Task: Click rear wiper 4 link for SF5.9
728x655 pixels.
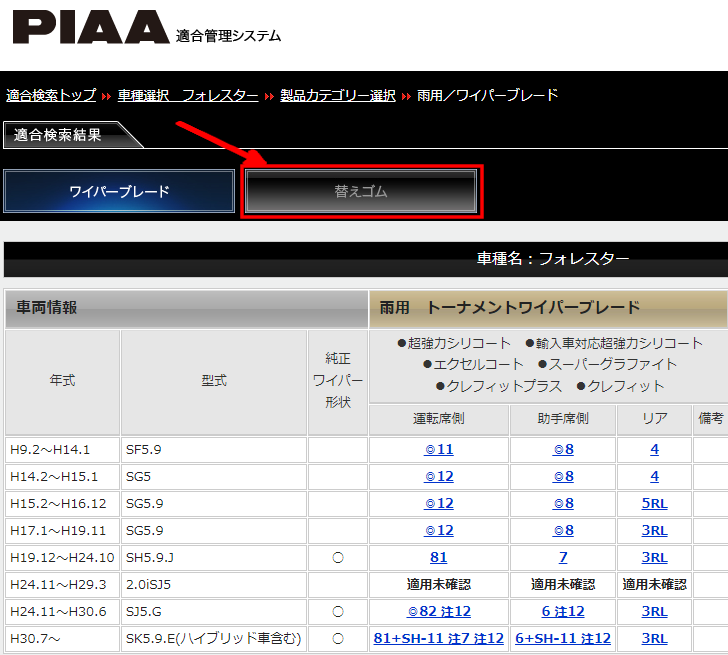Action: [x=654, y=450]
